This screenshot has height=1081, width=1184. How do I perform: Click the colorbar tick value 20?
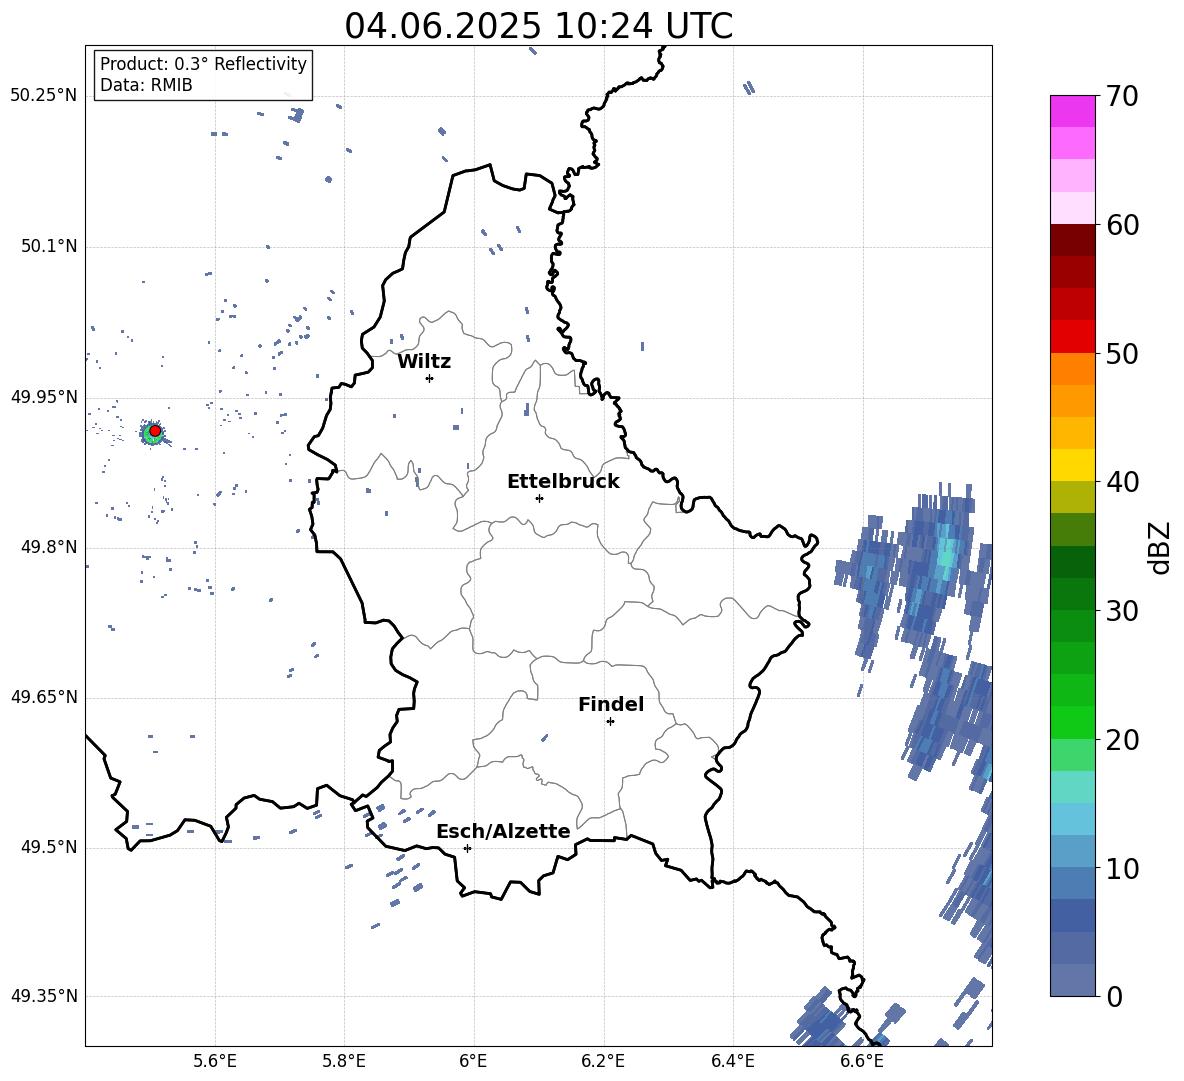coord(1122,740)
